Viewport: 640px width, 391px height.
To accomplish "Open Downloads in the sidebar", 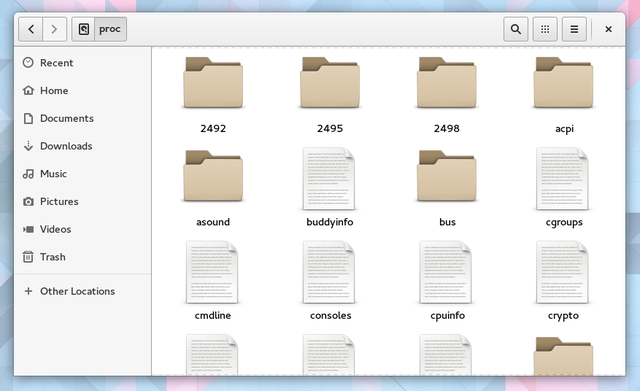I will click(x=82, y=146).
